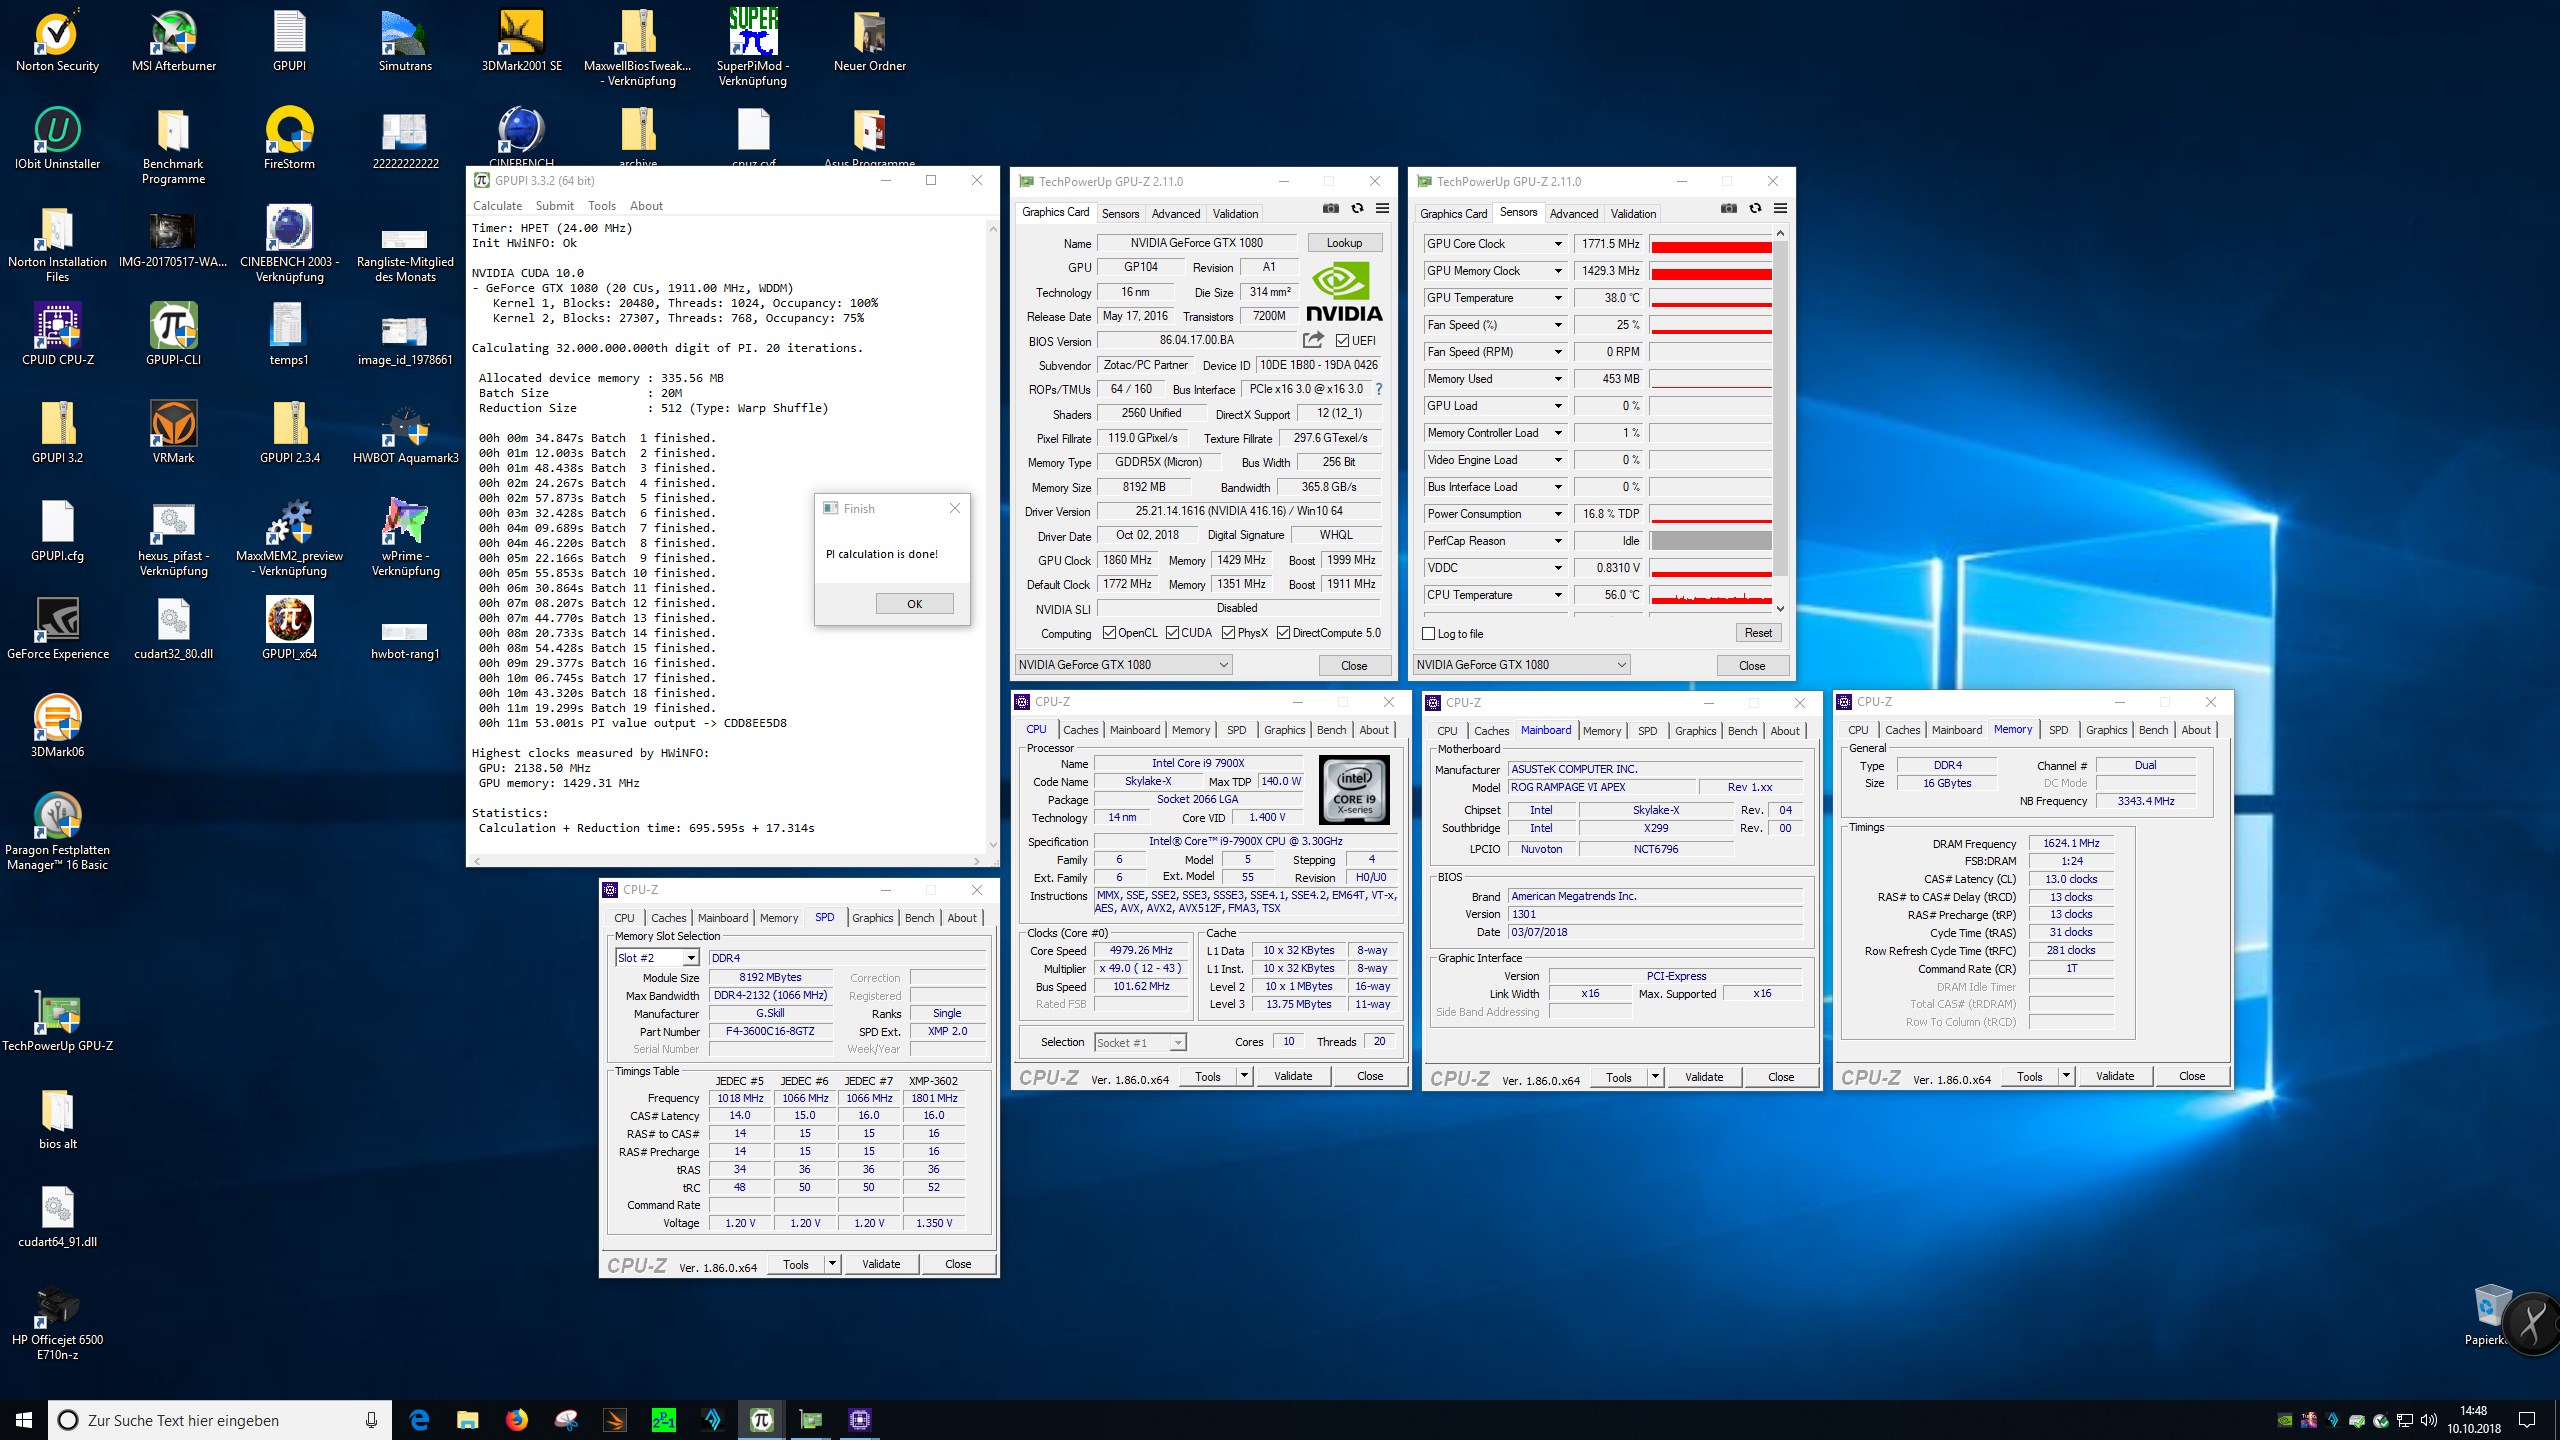The width and height of the screenshot is (2560, 1440).
Task: Click camera icon in GPU-Z Sensors window
Action: pos(1728,208)
